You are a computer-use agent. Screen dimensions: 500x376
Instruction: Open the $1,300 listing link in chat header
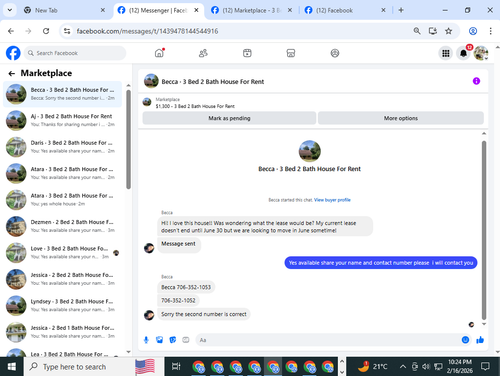(x=195, y=106)
